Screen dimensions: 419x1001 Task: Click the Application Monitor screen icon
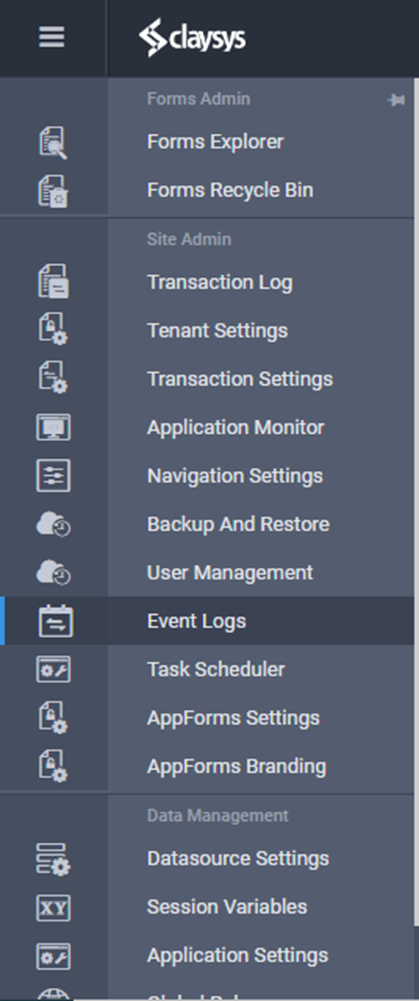tap(53, 427)
